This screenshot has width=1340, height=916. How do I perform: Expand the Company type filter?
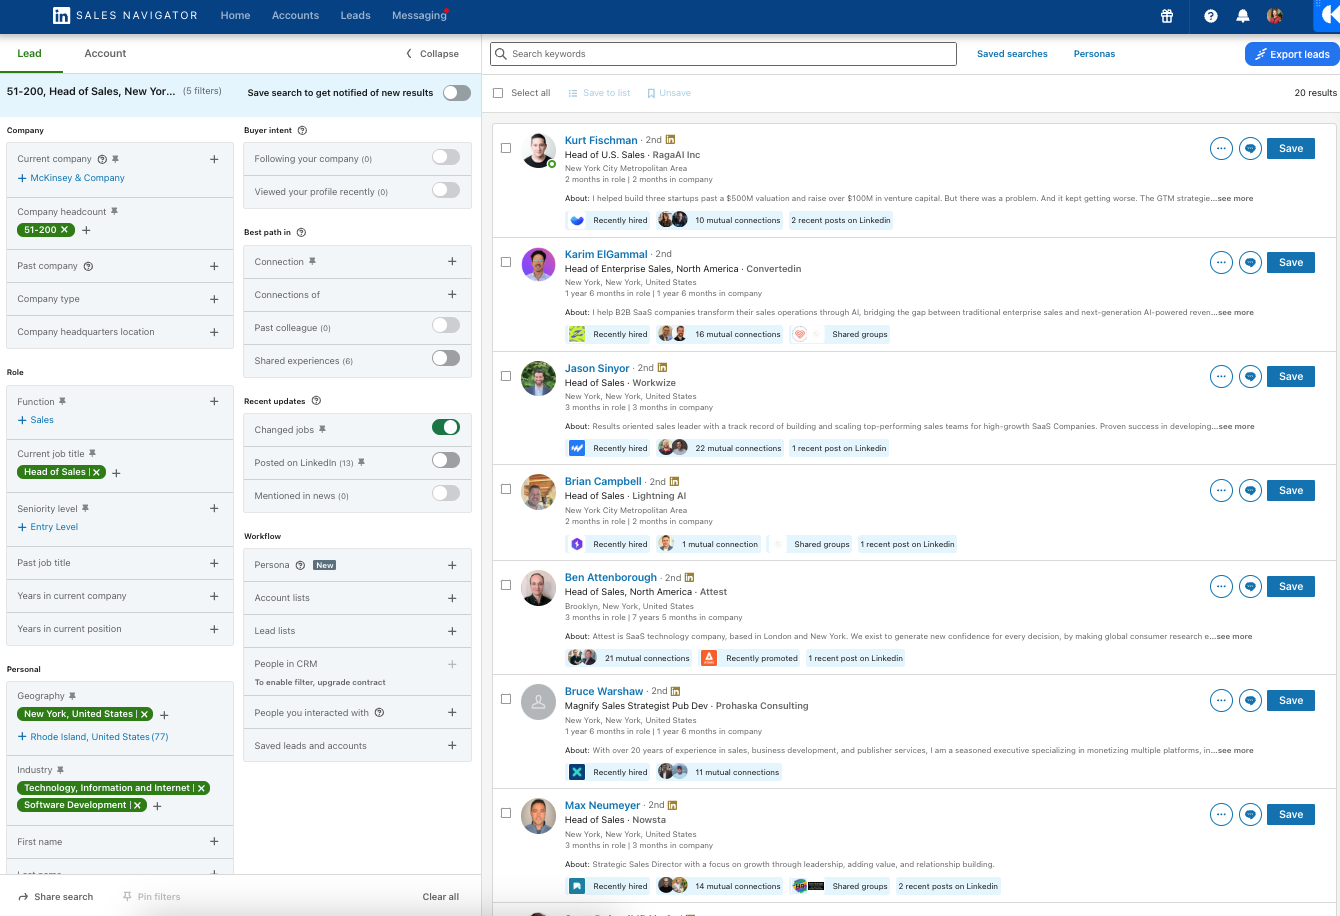click(x=214, y=299)
